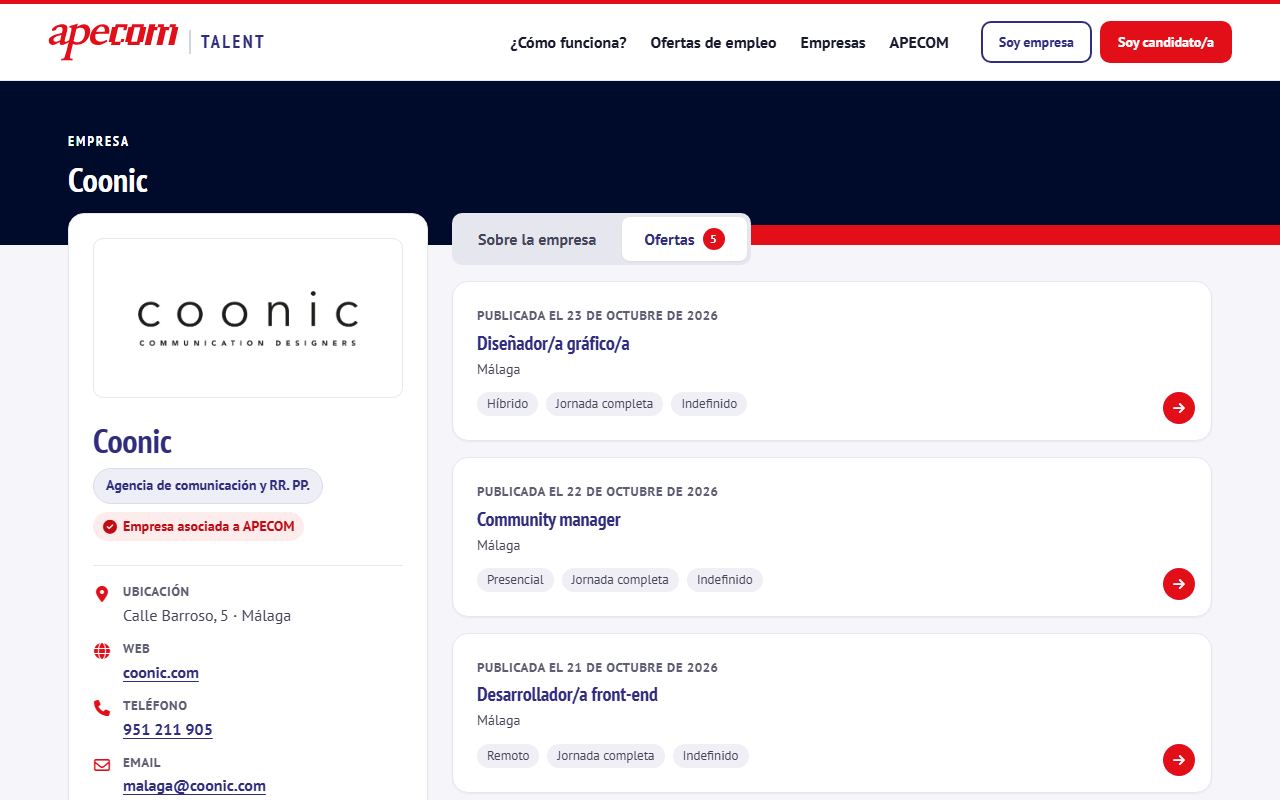Click the Remoto tag
Screen dimensions: 1280x800
508,756
